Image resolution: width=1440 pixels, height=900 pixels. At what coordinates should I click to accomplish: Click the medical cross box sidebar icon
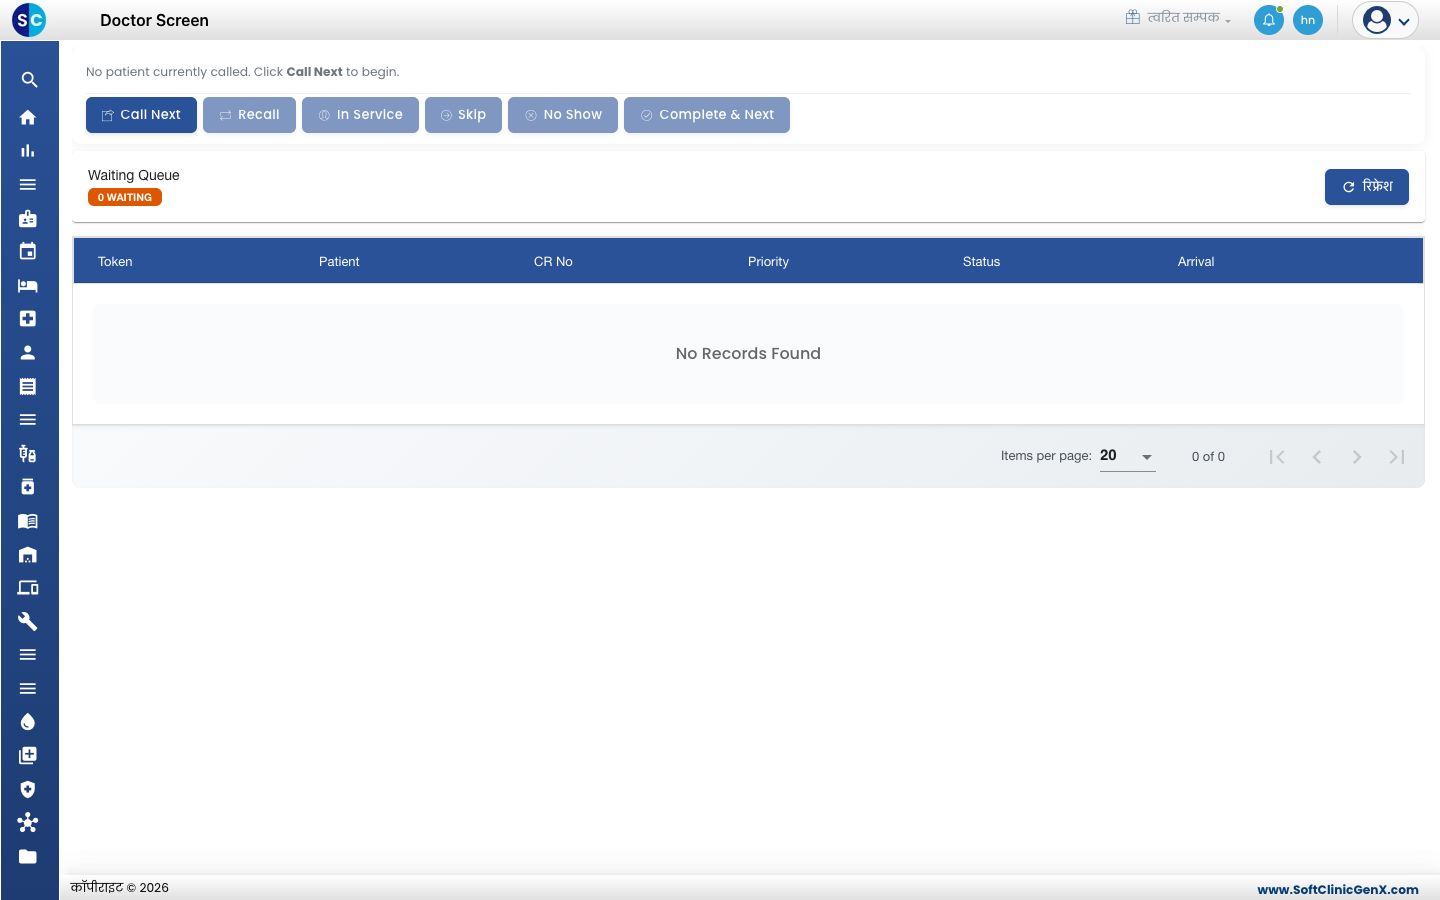pos(28,319)
